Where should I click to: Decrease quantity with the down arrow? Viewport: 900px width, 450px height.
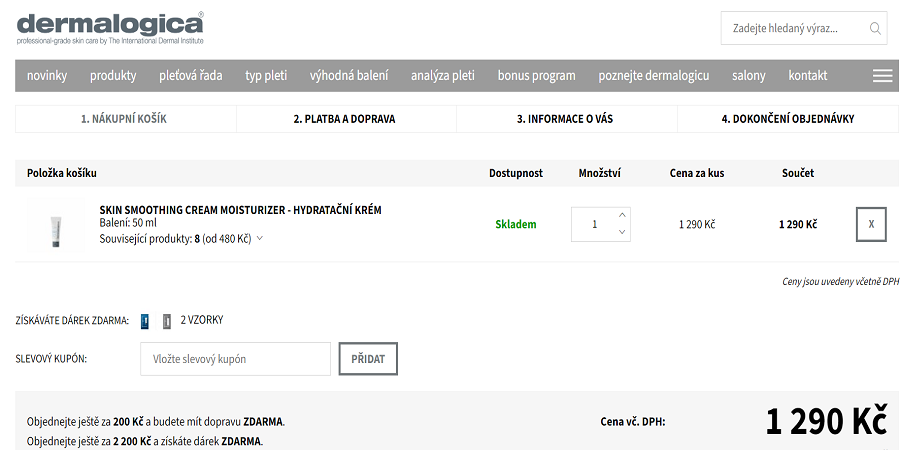pos(622,233)
